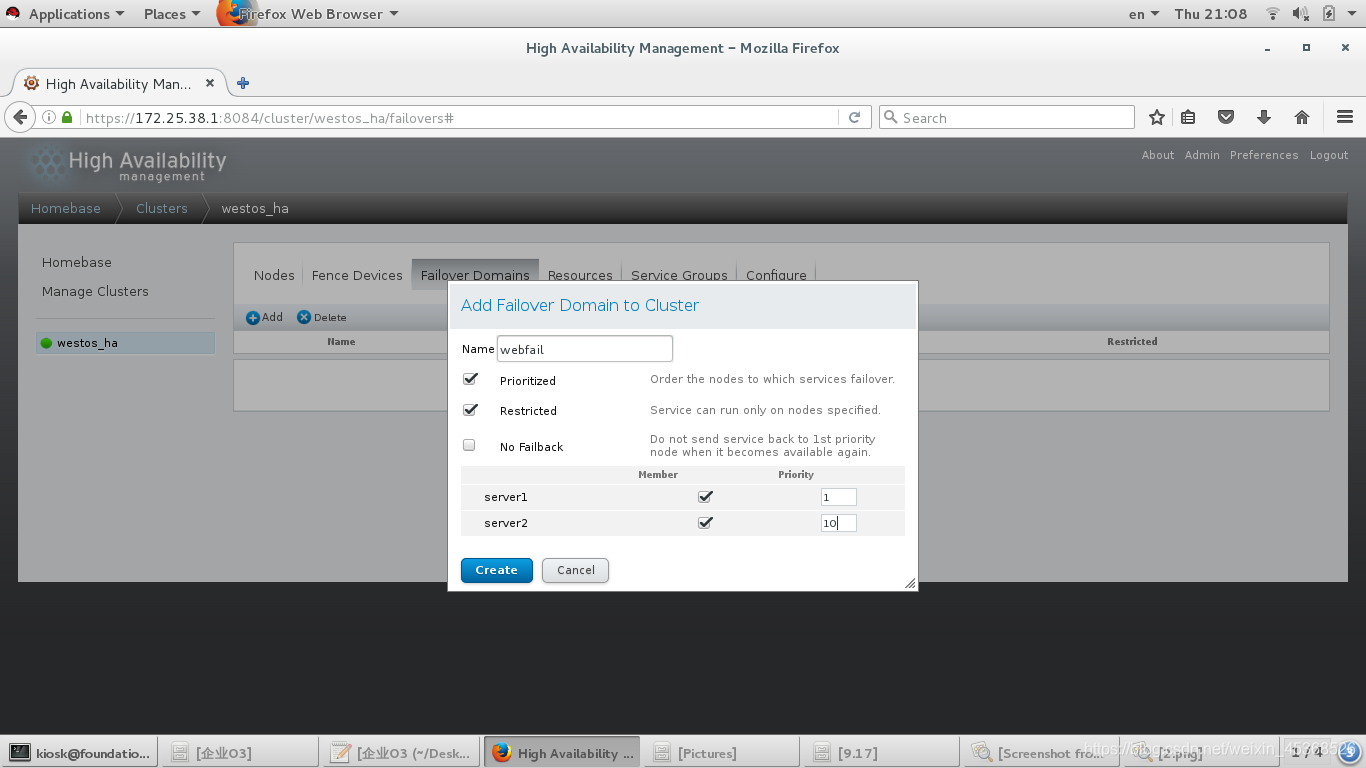Open the Preferences link
Image resolution: width=1366 pixels, height=768 pixels.
tap(1264, 155)
